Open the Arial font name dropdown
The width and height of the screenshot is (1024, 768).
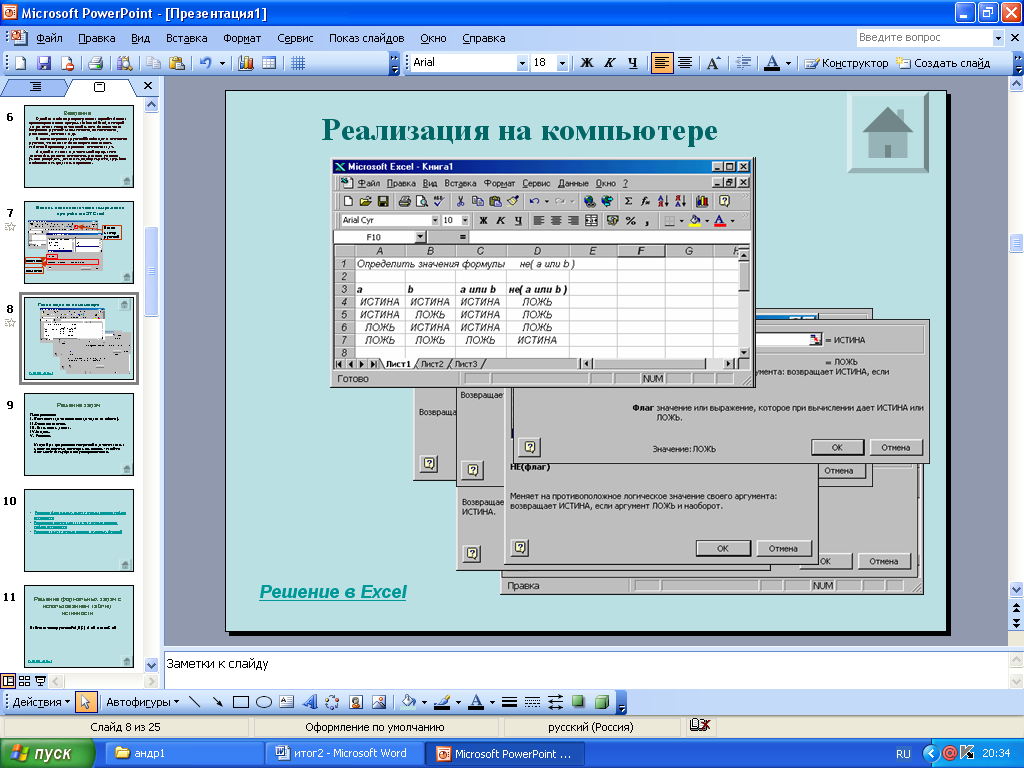522,63
